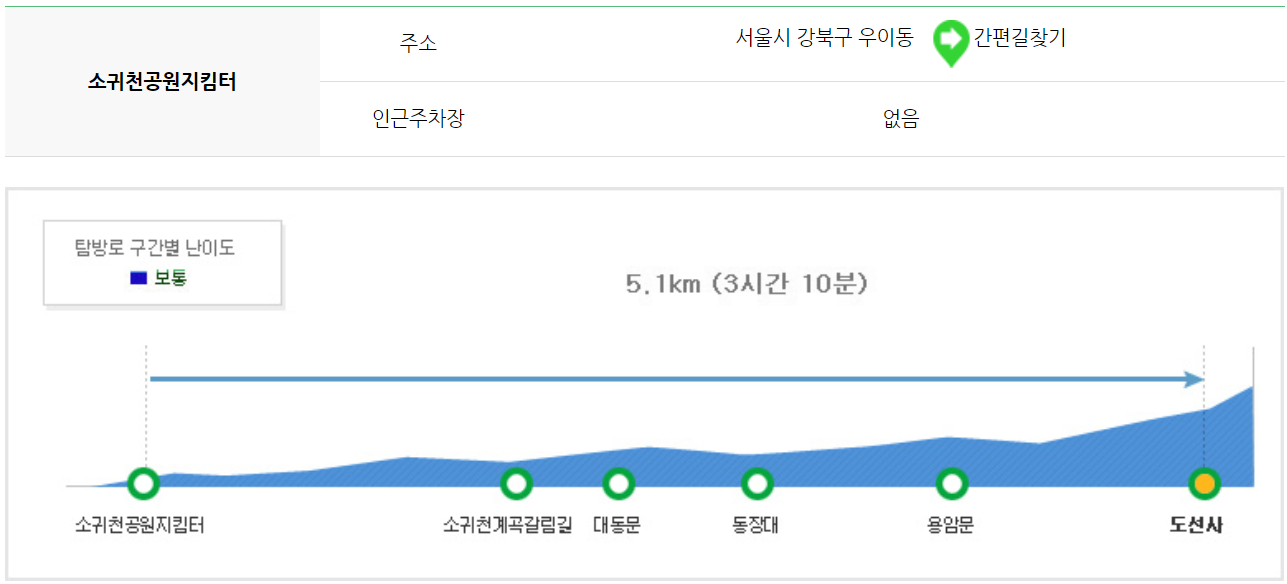The image size is (1287, 584).
Task: Click the 동장대 waypoint circle icon
Action: 758,482
